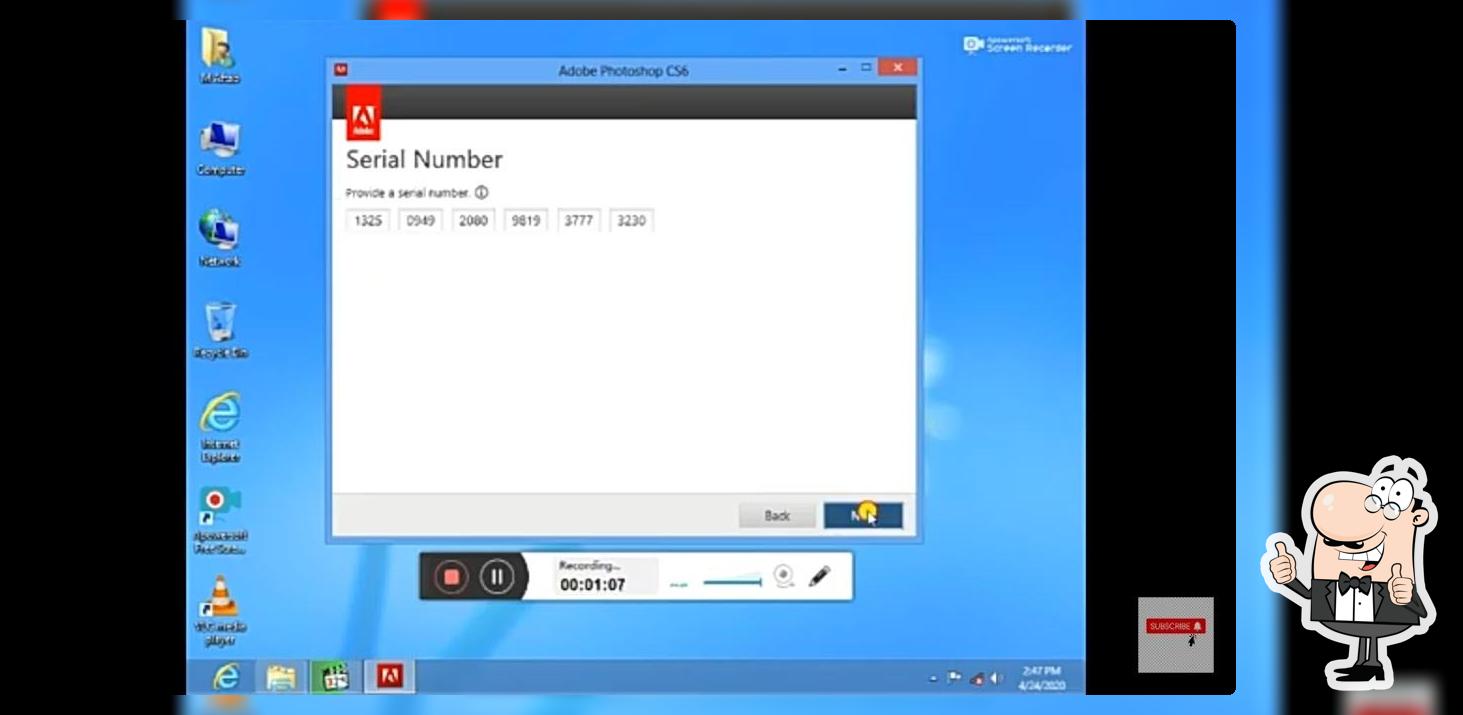1463x715 pixels.
Task: Click the Adobe logo in installer header
Action: click(363, 113)
